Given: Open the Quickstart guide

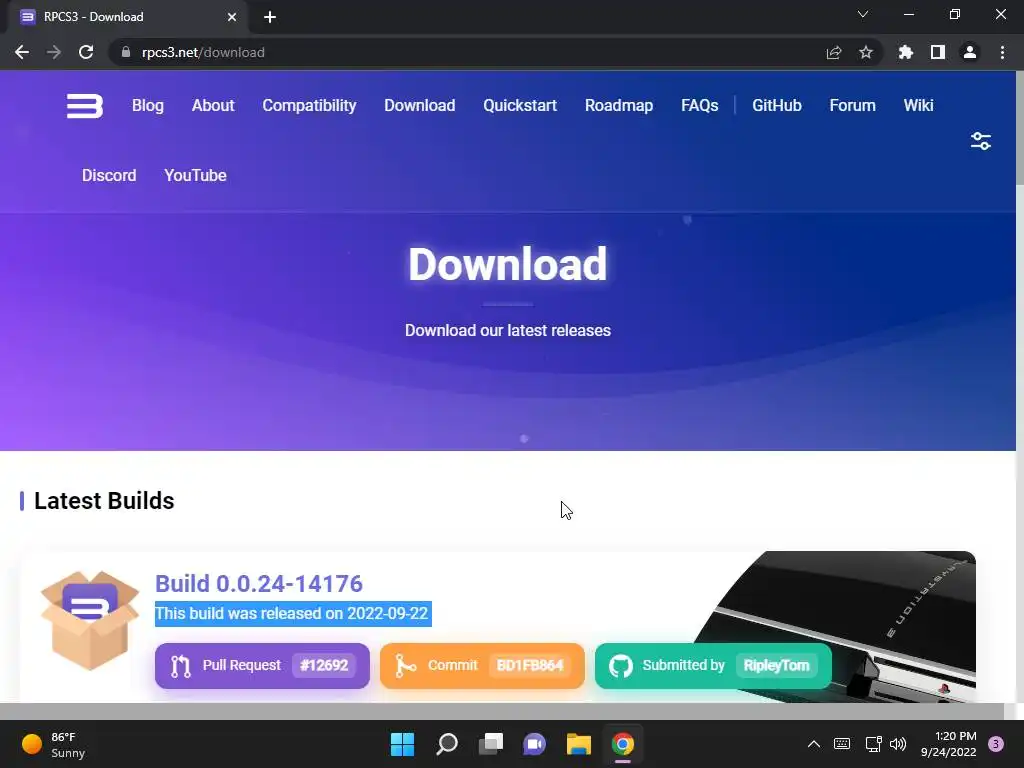Looking at the screenshot, I should click(x=520, y=105).
